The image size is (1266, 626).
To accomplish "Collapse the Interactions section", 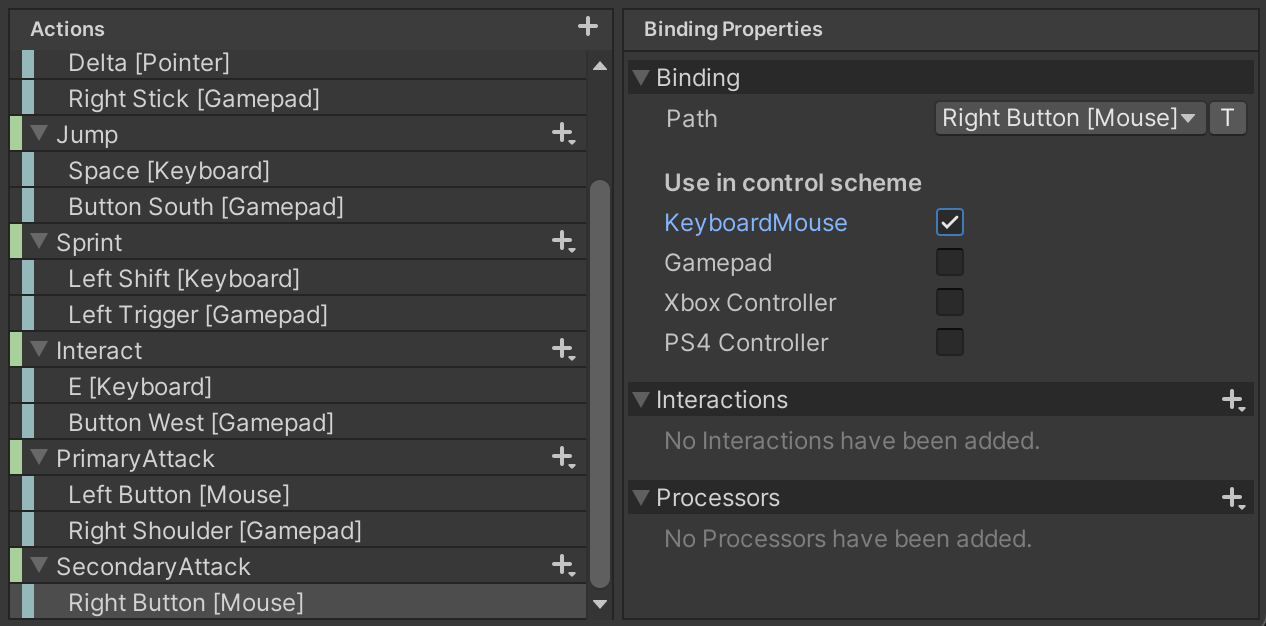I will (642, 400).
